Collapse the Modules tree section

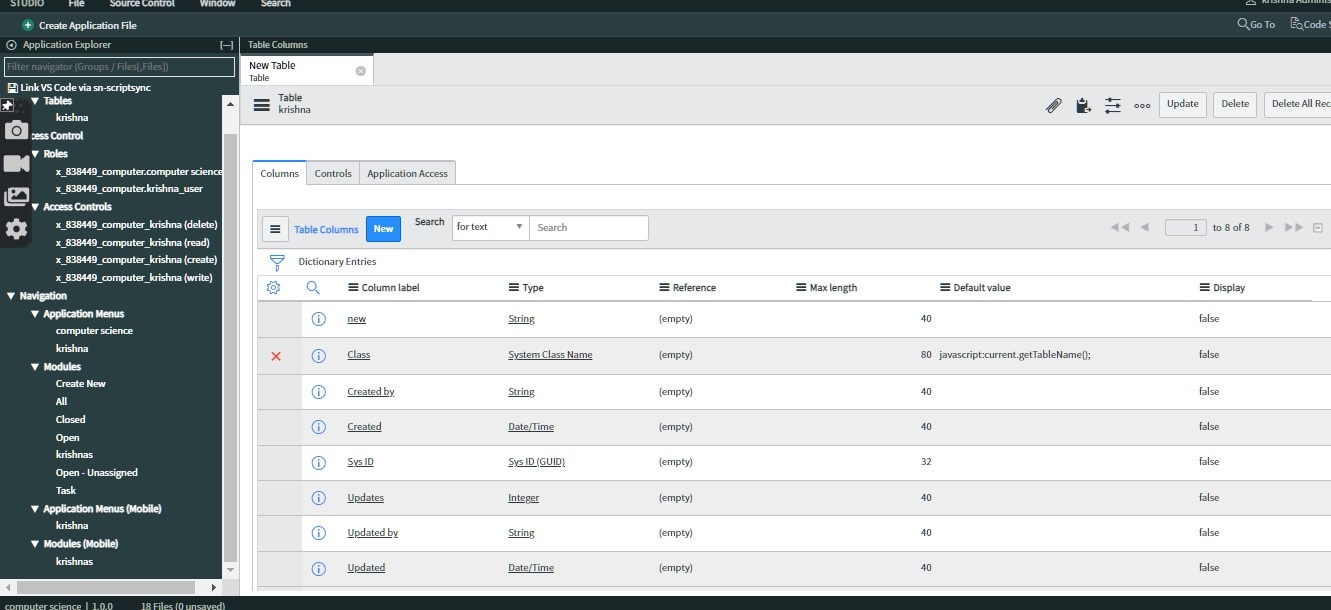click(35, 367)
